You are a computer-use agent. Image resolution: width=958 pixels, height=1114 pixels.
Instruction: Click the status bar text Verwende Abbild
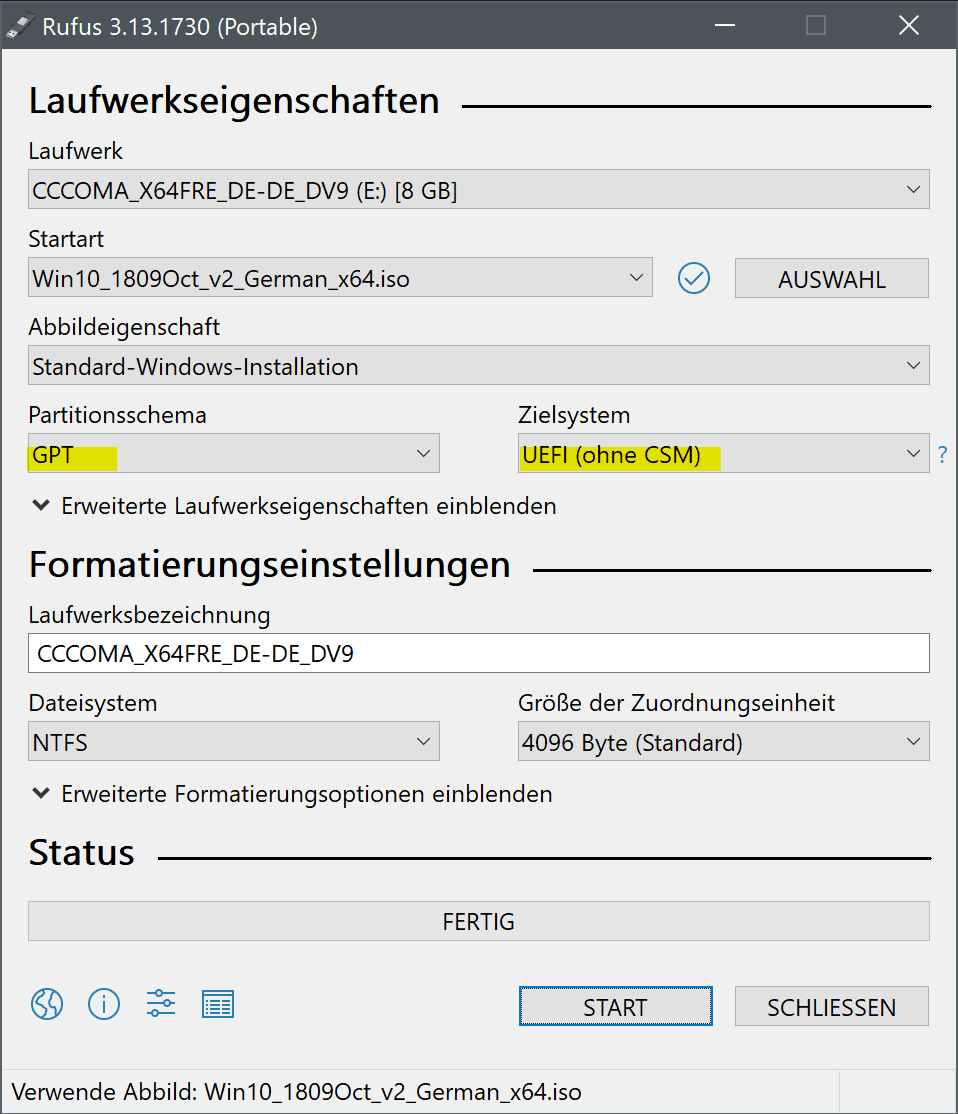click(296, 1092)
